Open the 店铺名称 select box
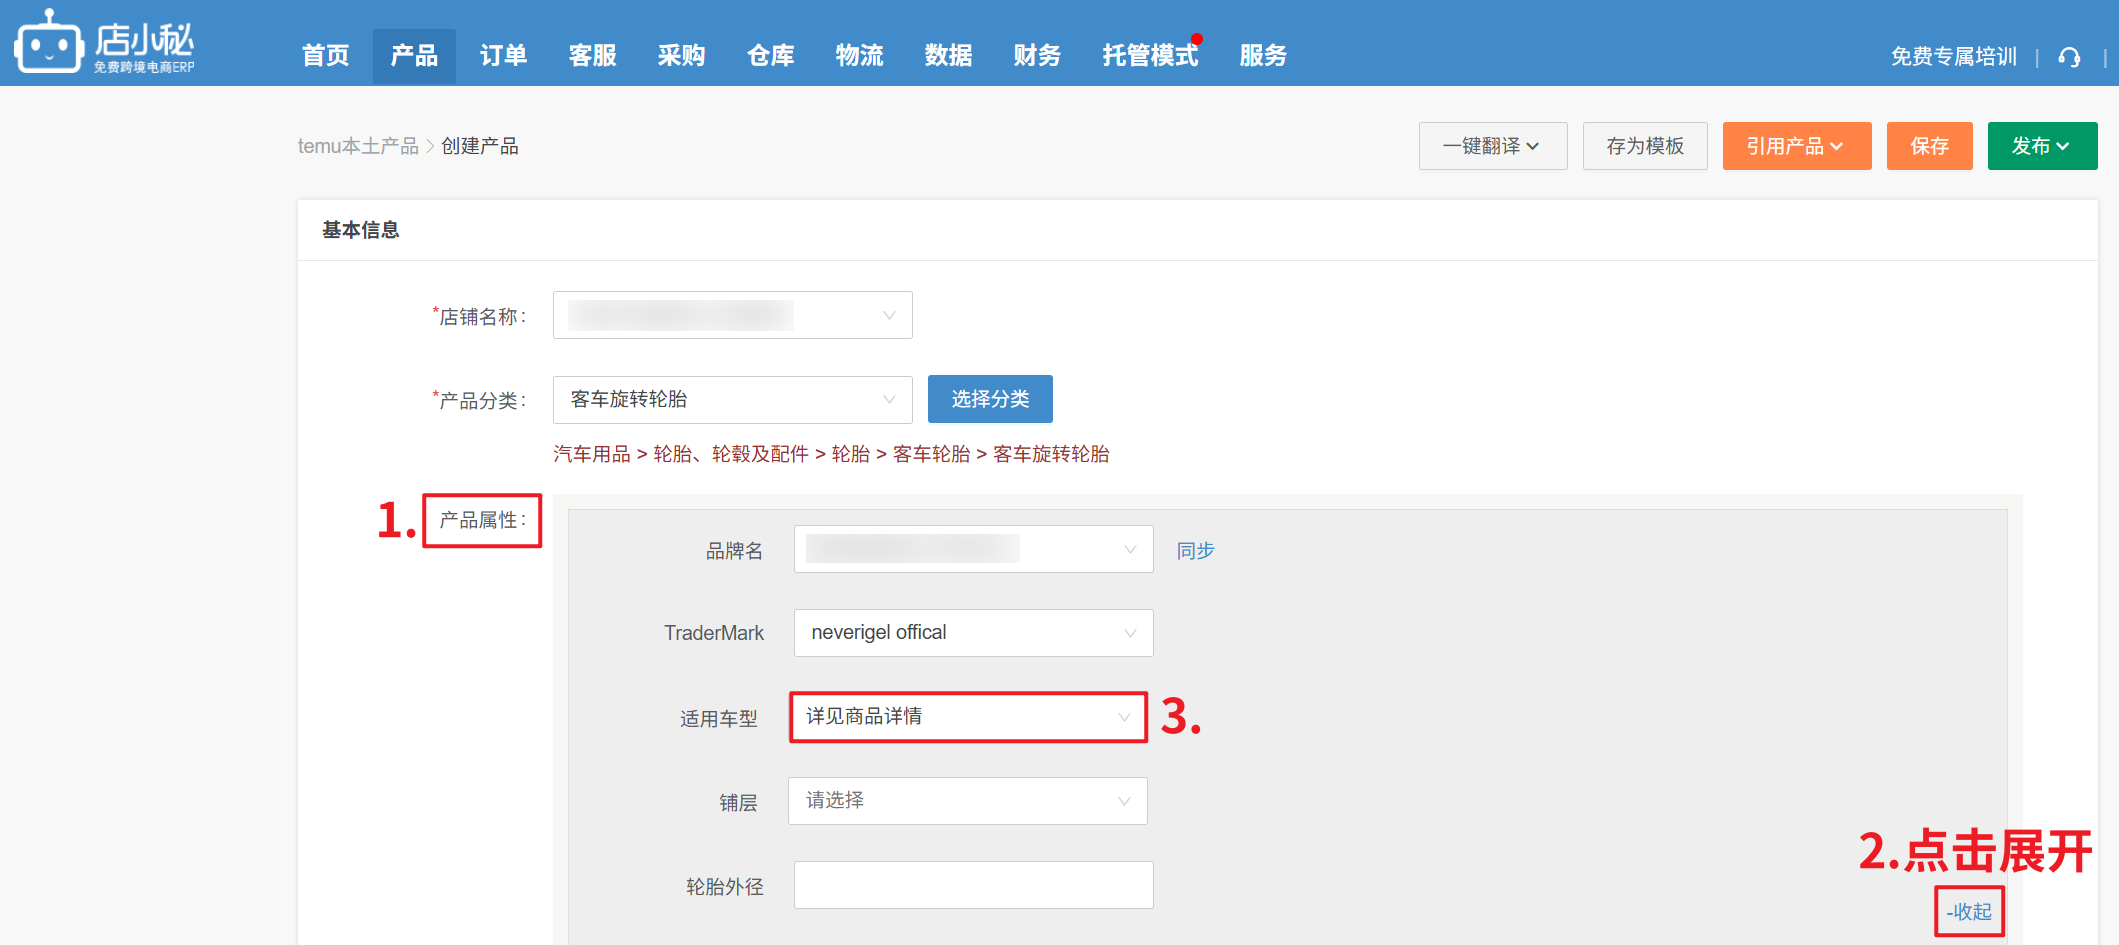Image resolution: width=2119 pixels, height=945 pixels. [732, 315]
